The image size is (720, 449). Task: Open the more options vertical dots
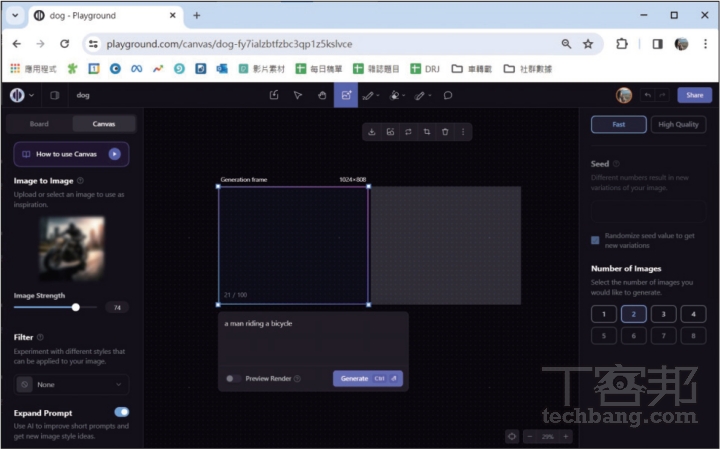(x=463, y=132)
